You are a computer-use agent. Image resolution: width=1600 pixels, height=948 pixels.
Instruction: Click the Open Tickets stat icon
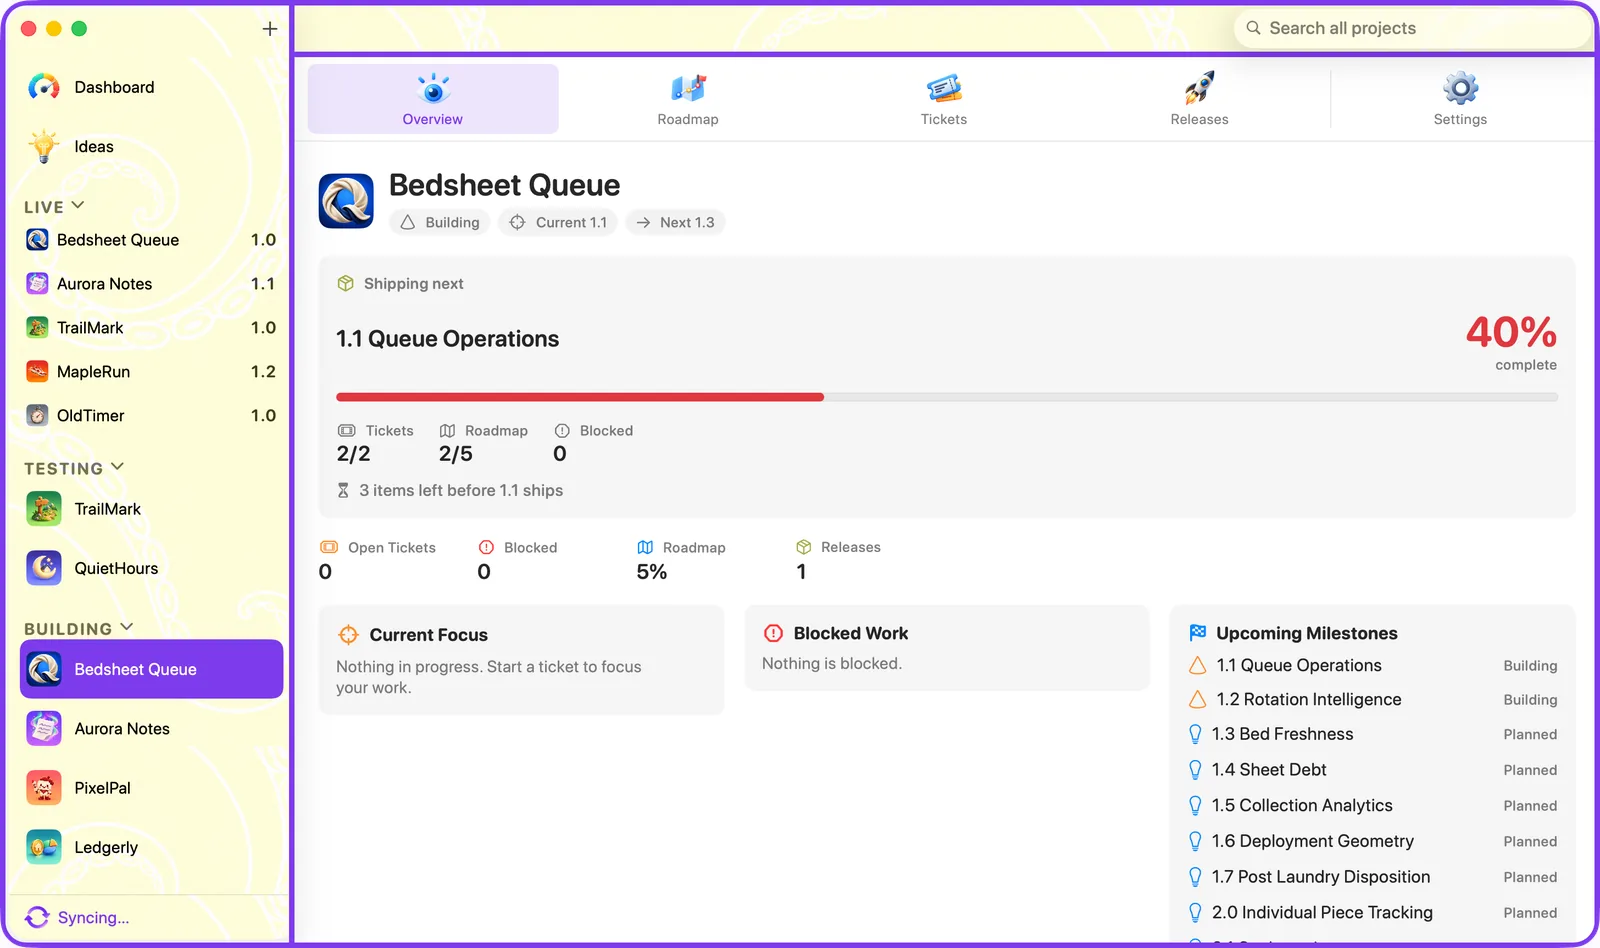[x=329, y=547]
